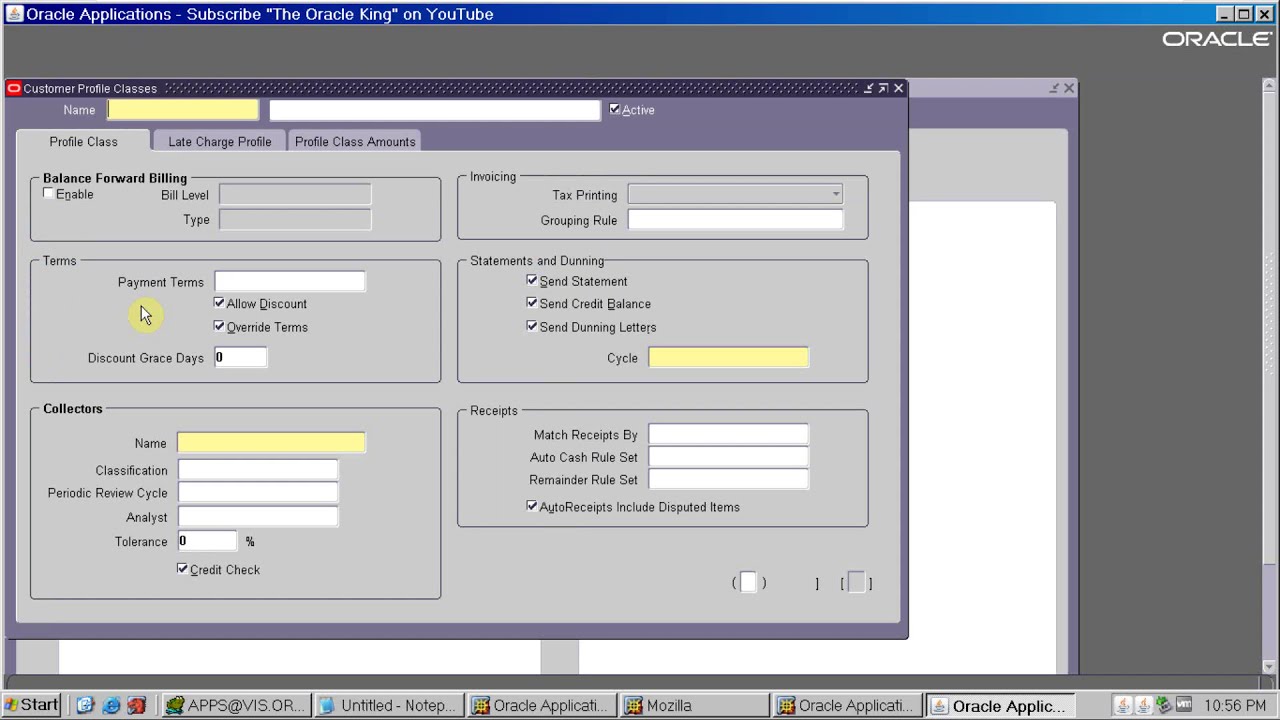This screenshot has width=1280, height=720.
Task: Uncheck the Active checkbox
Action: click(x=615, y=109)
